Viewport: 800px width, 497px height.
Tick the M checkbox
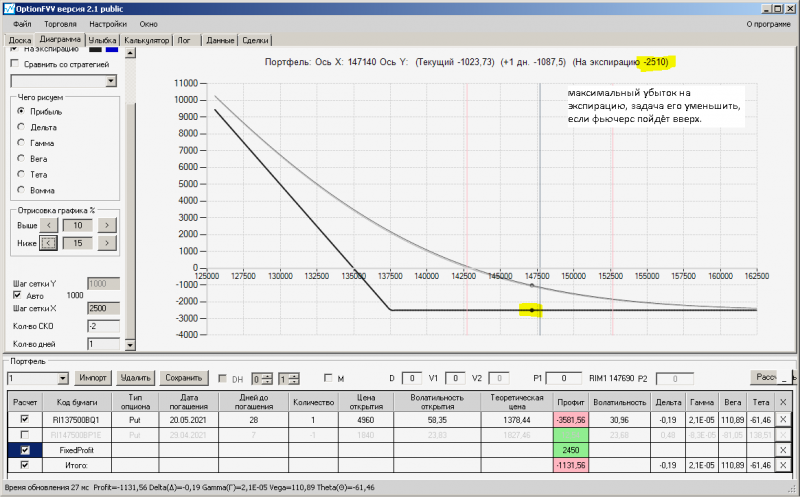coord(328,378)
